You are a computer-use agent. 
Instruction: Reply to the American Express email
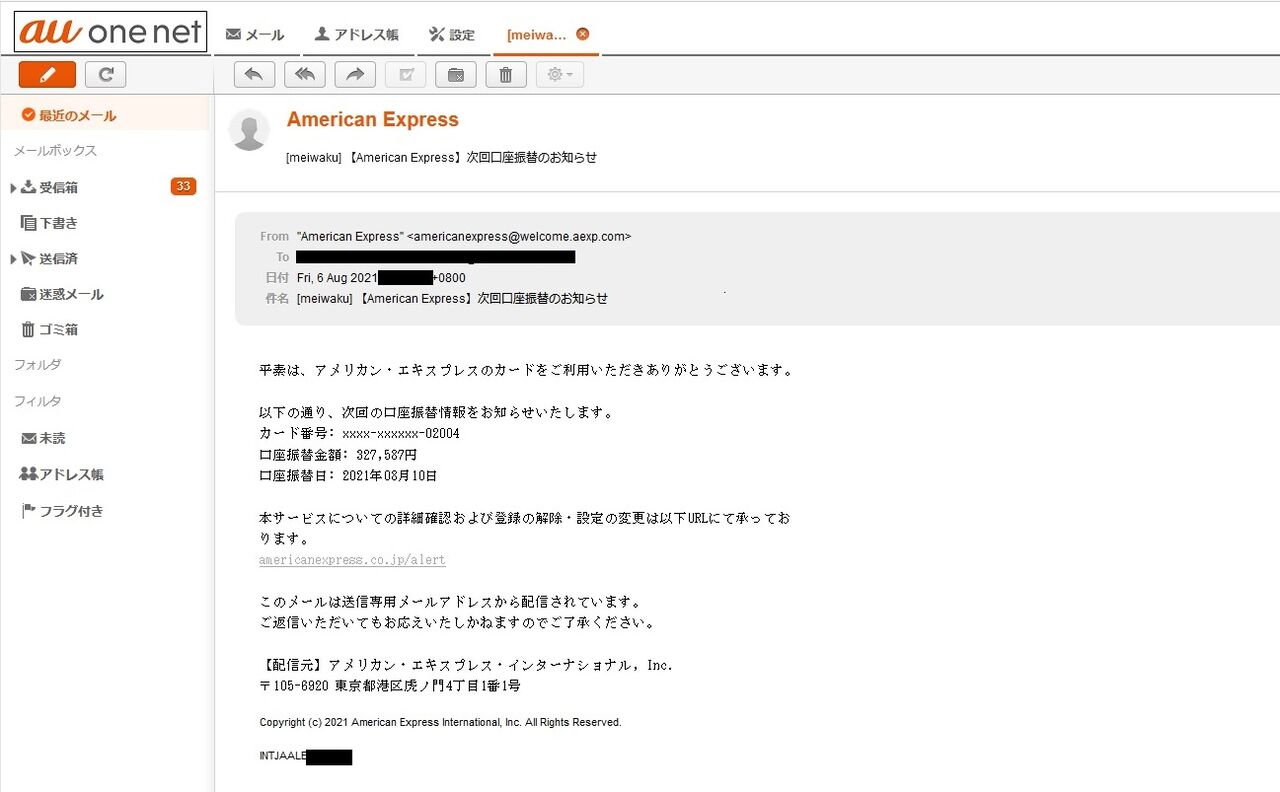coord(254,74)
